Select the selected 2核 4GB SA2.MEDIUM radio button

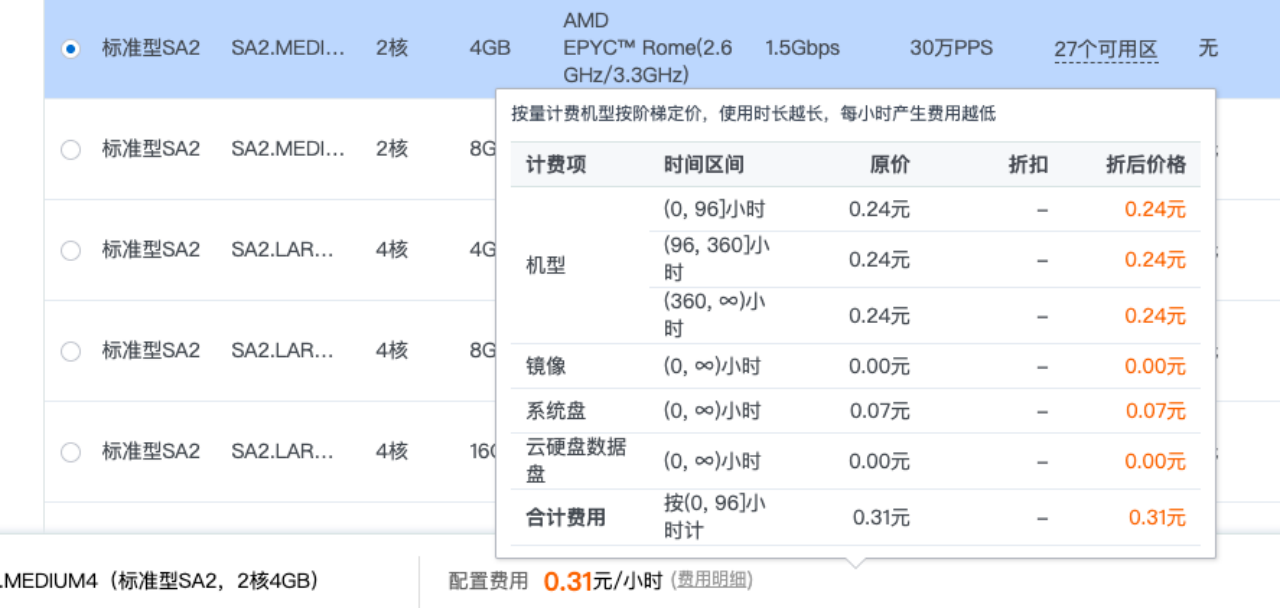click(70, 48)
